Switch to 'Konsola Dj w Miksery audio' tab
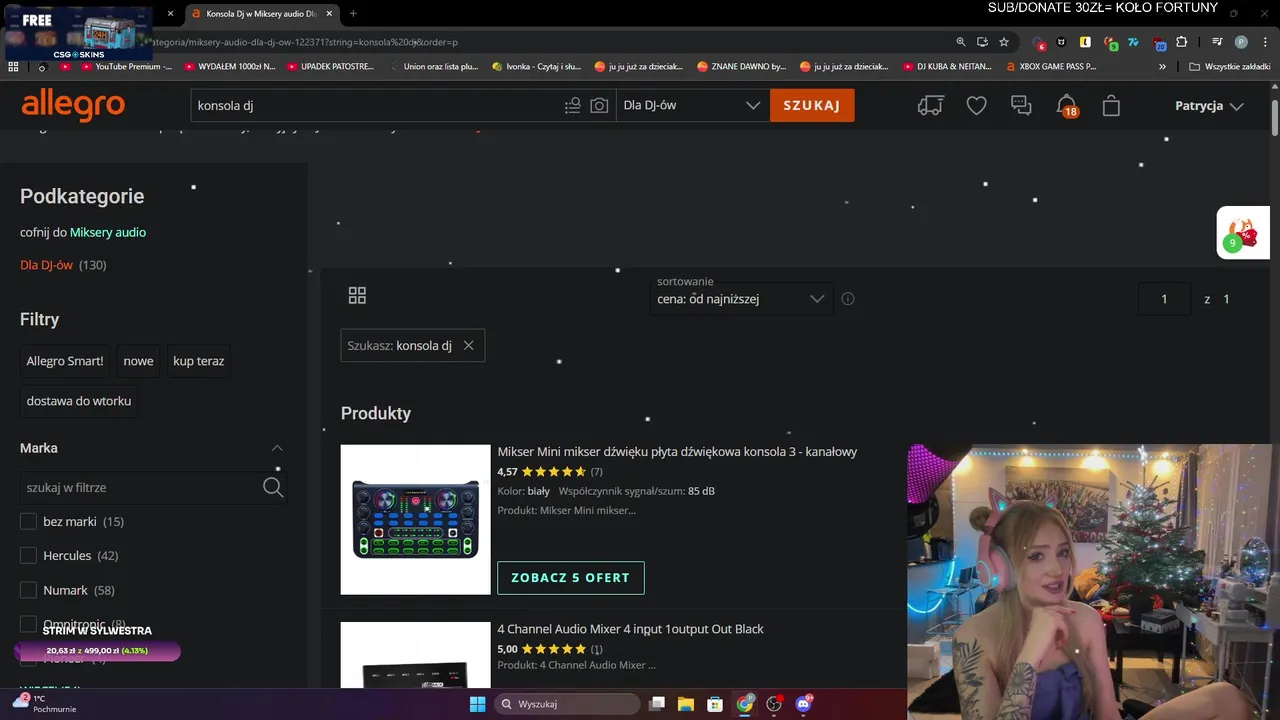 pyautogui.click(x=260, y=14)
